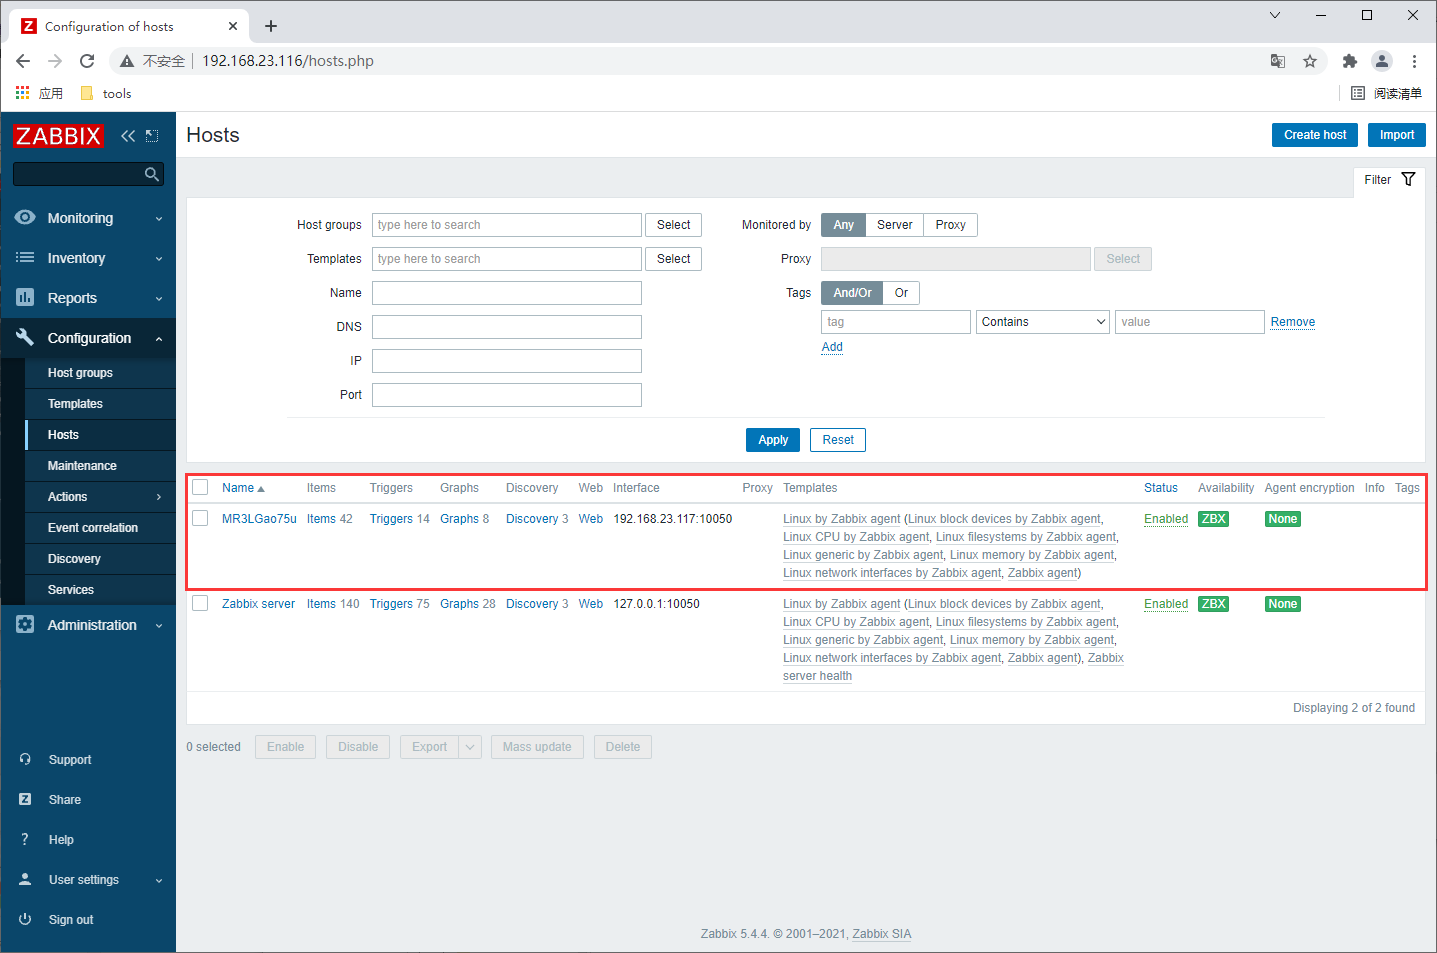Open the browser extensions puzzle icon
1437x953 pixels.
pos(1349,61)
